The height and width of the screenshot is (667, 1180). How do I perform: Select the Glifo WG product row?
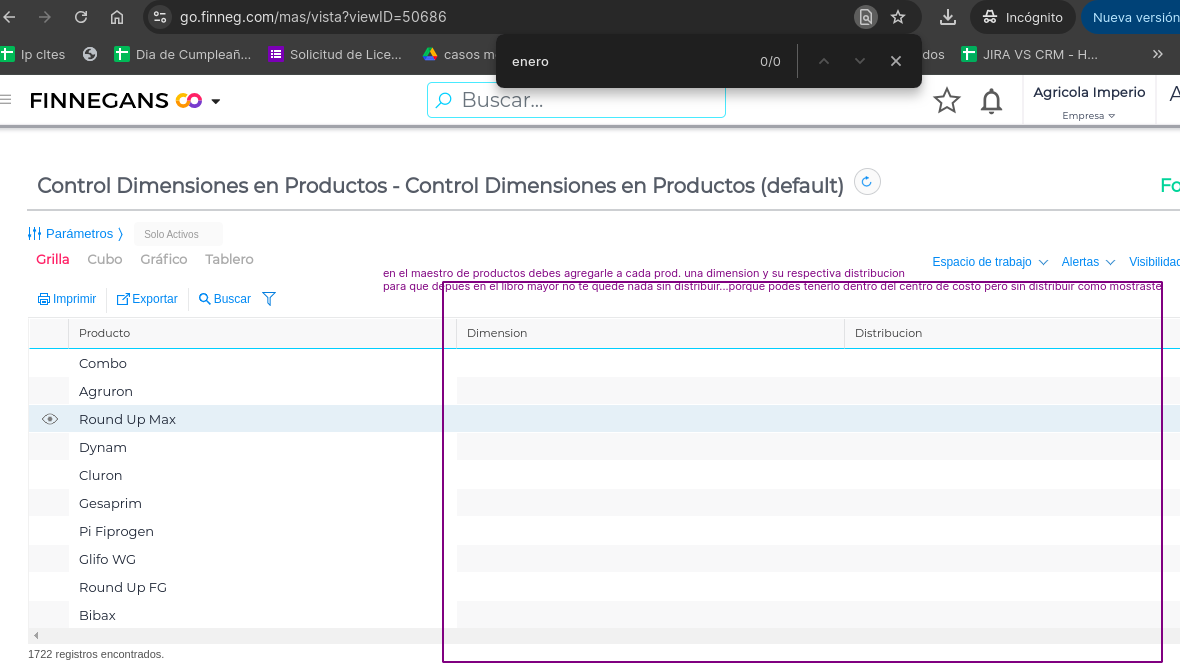click(604, 559)
